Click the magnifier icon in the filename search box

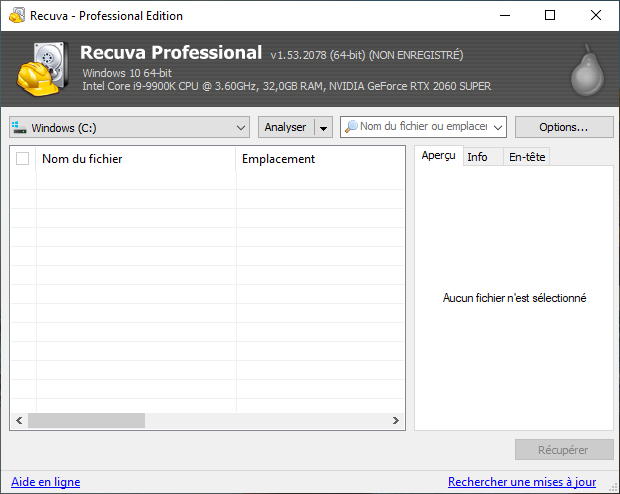[351, 127]
